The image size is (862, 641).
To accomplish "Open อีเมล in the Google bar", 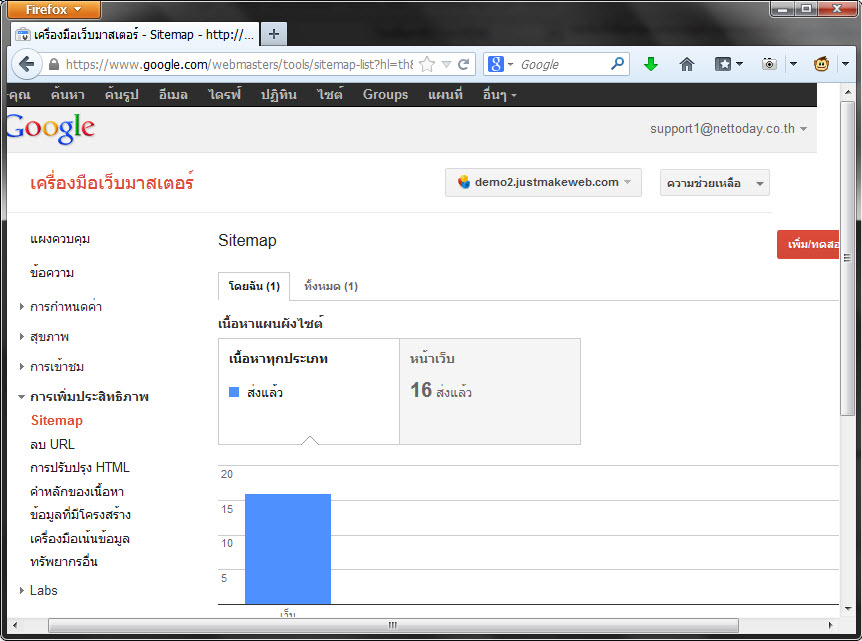I will [173, 95].
